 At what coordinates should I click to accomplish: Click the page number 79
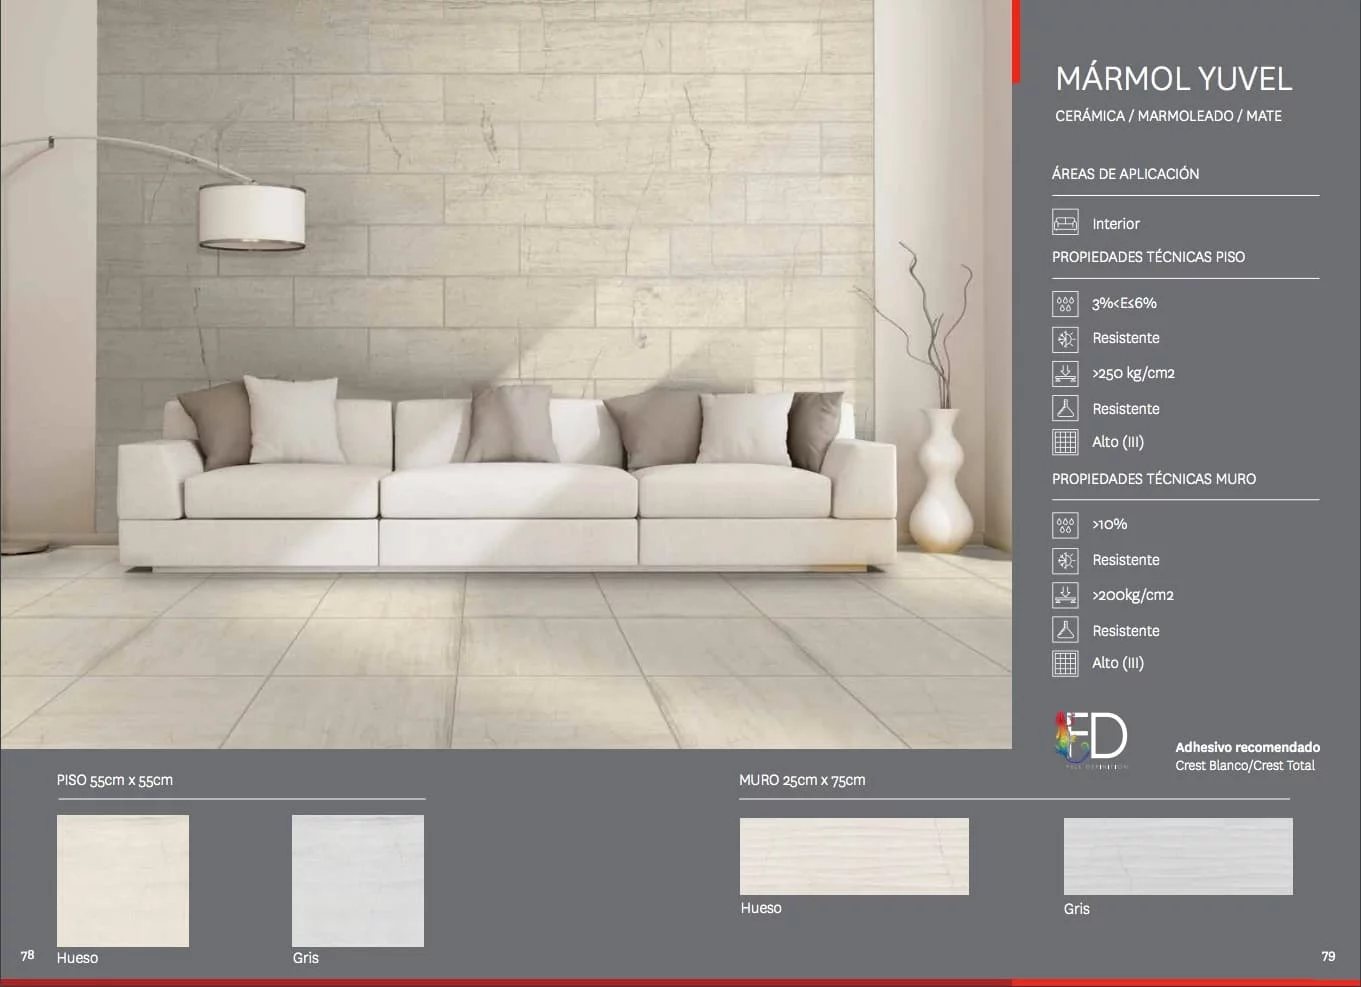point(1328,956)
